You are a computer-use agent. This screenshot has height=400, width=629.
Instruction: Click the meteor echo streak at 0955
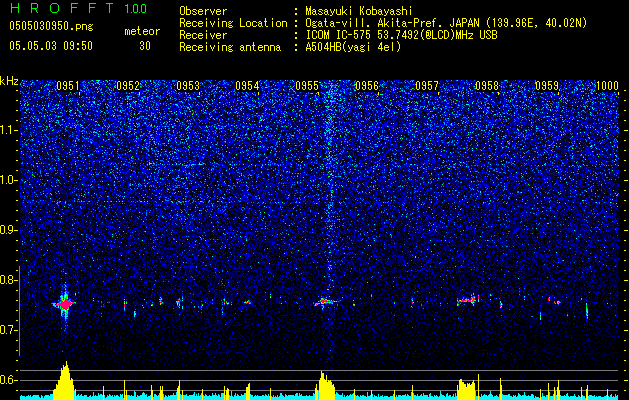coord(326,301)
